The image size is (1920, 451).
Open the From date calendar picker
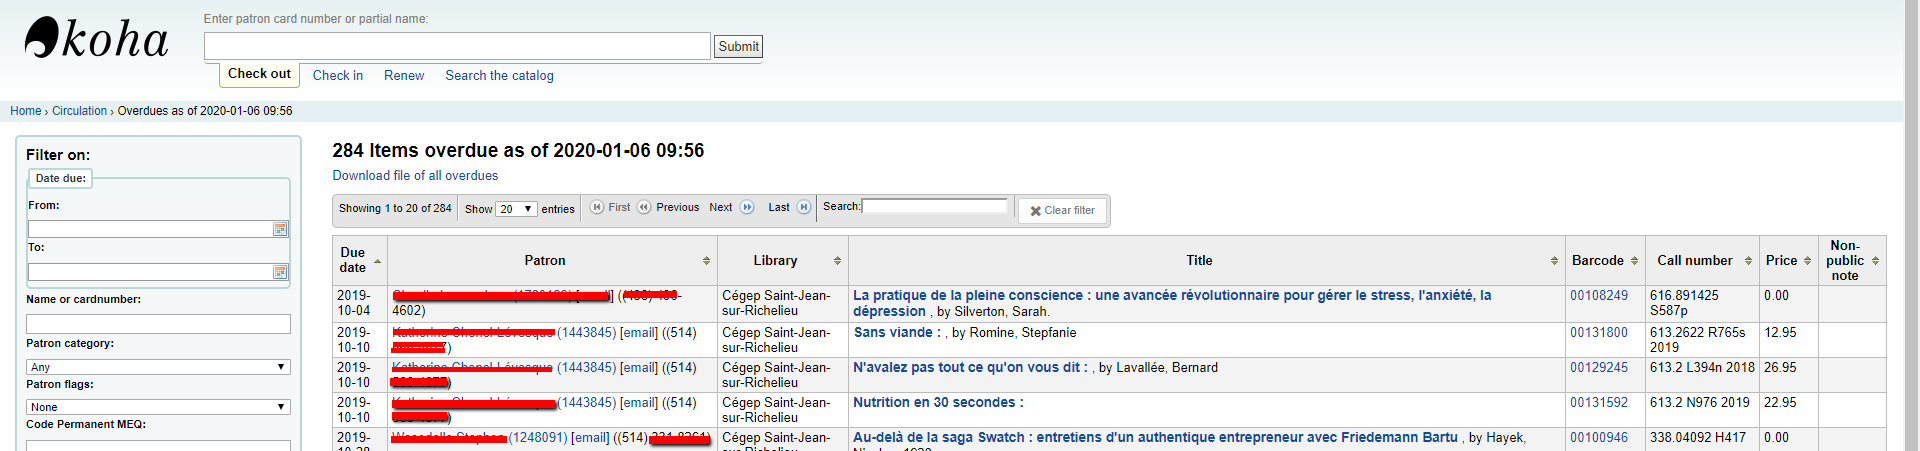point(280,230)
